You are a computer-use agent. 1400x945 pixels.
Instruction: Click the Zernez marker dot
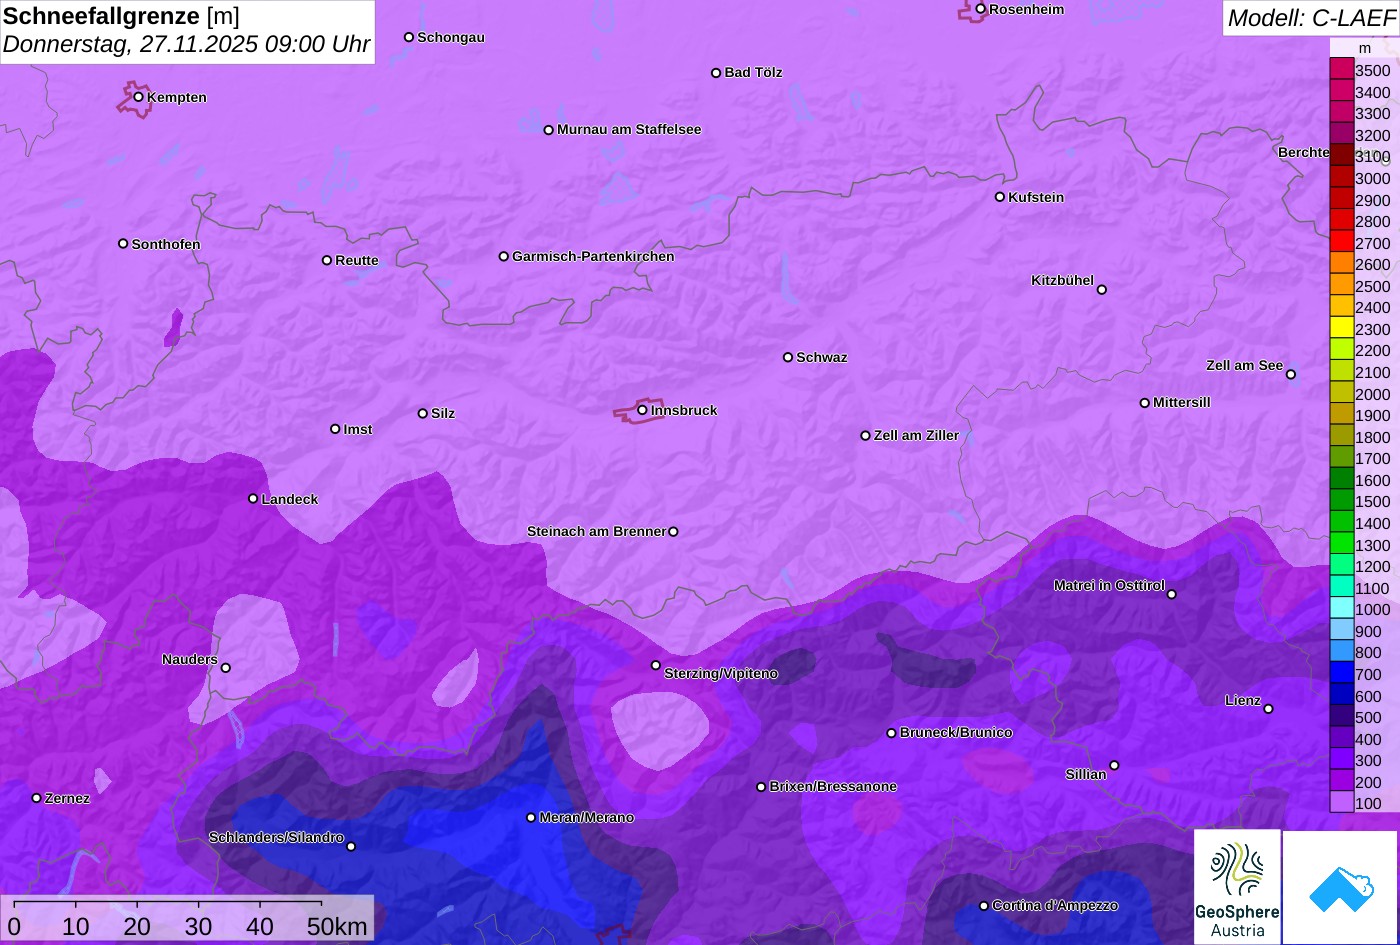point(37,798)
